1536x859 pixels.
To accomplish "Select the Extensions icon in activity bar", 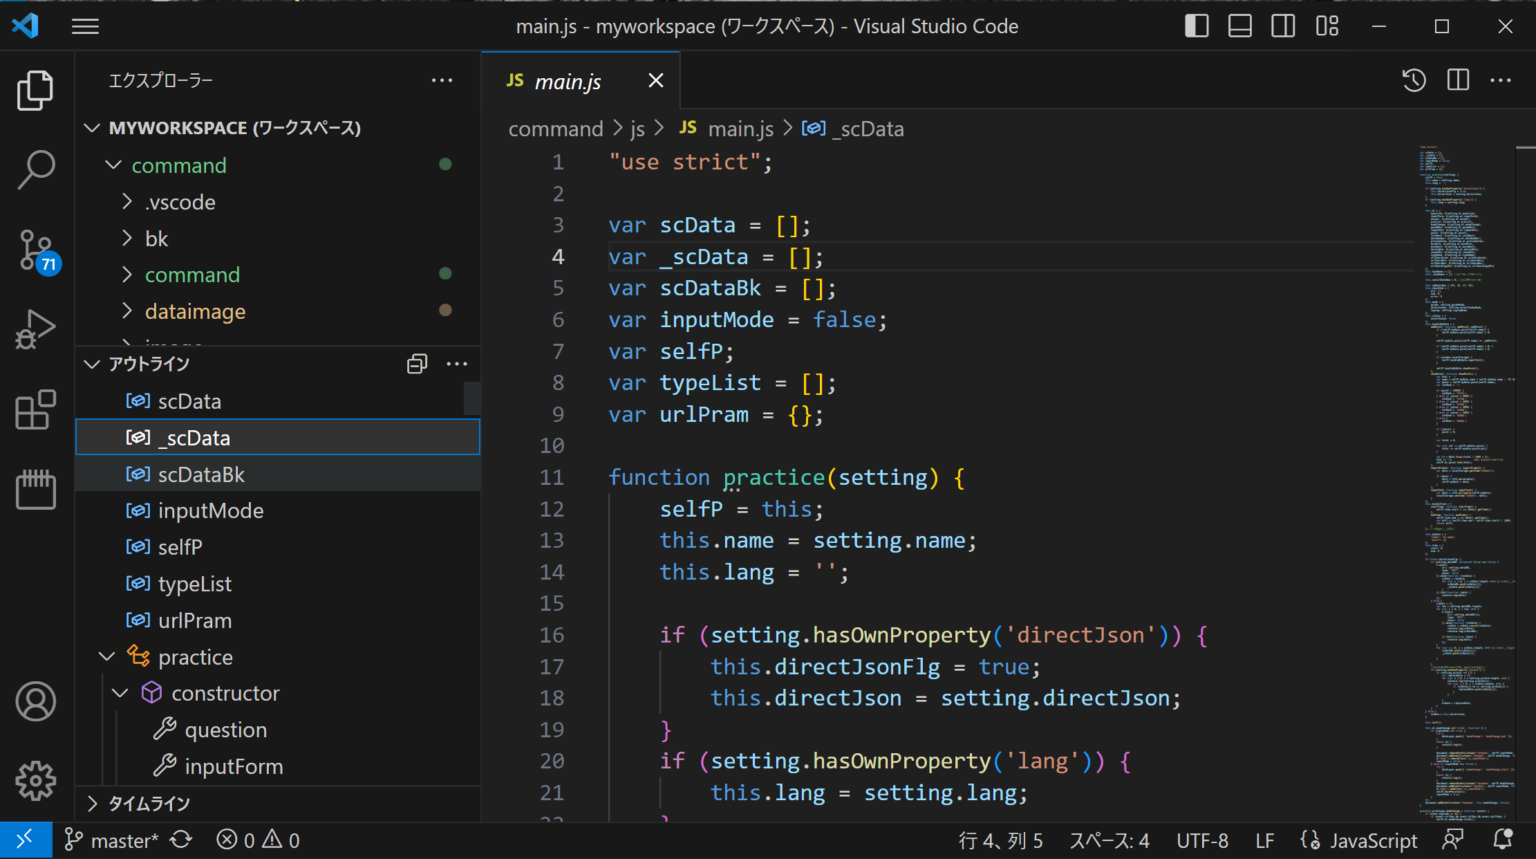I will pos(36,409).
